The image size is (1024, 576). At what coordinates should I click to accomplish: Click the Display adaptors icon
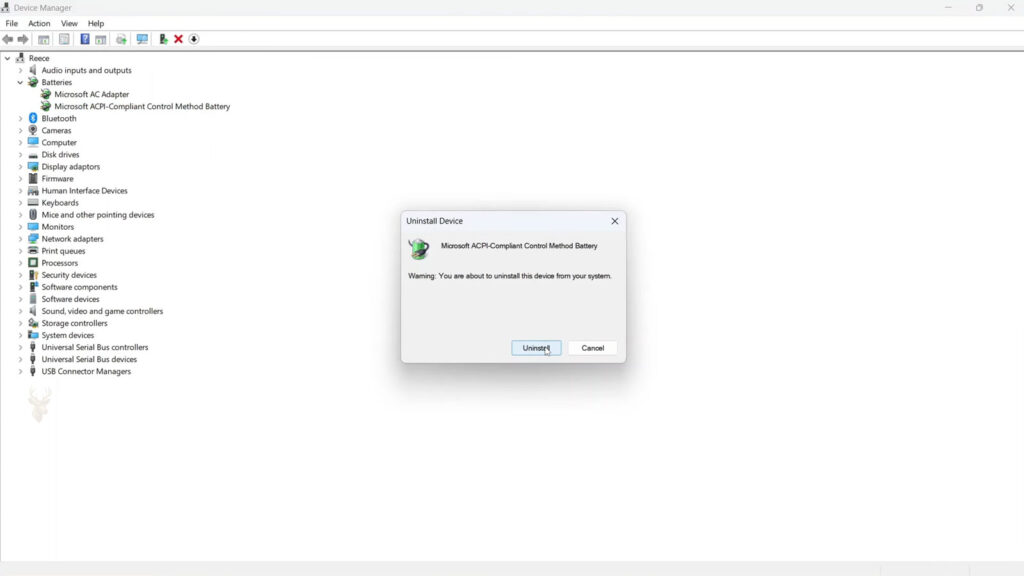pyautogui.click(x=33, y=167)
